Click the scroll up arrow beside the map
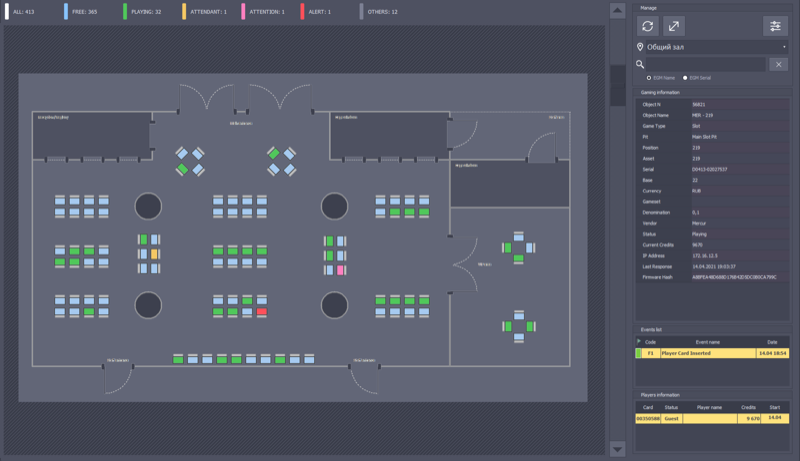 (618, 11)
